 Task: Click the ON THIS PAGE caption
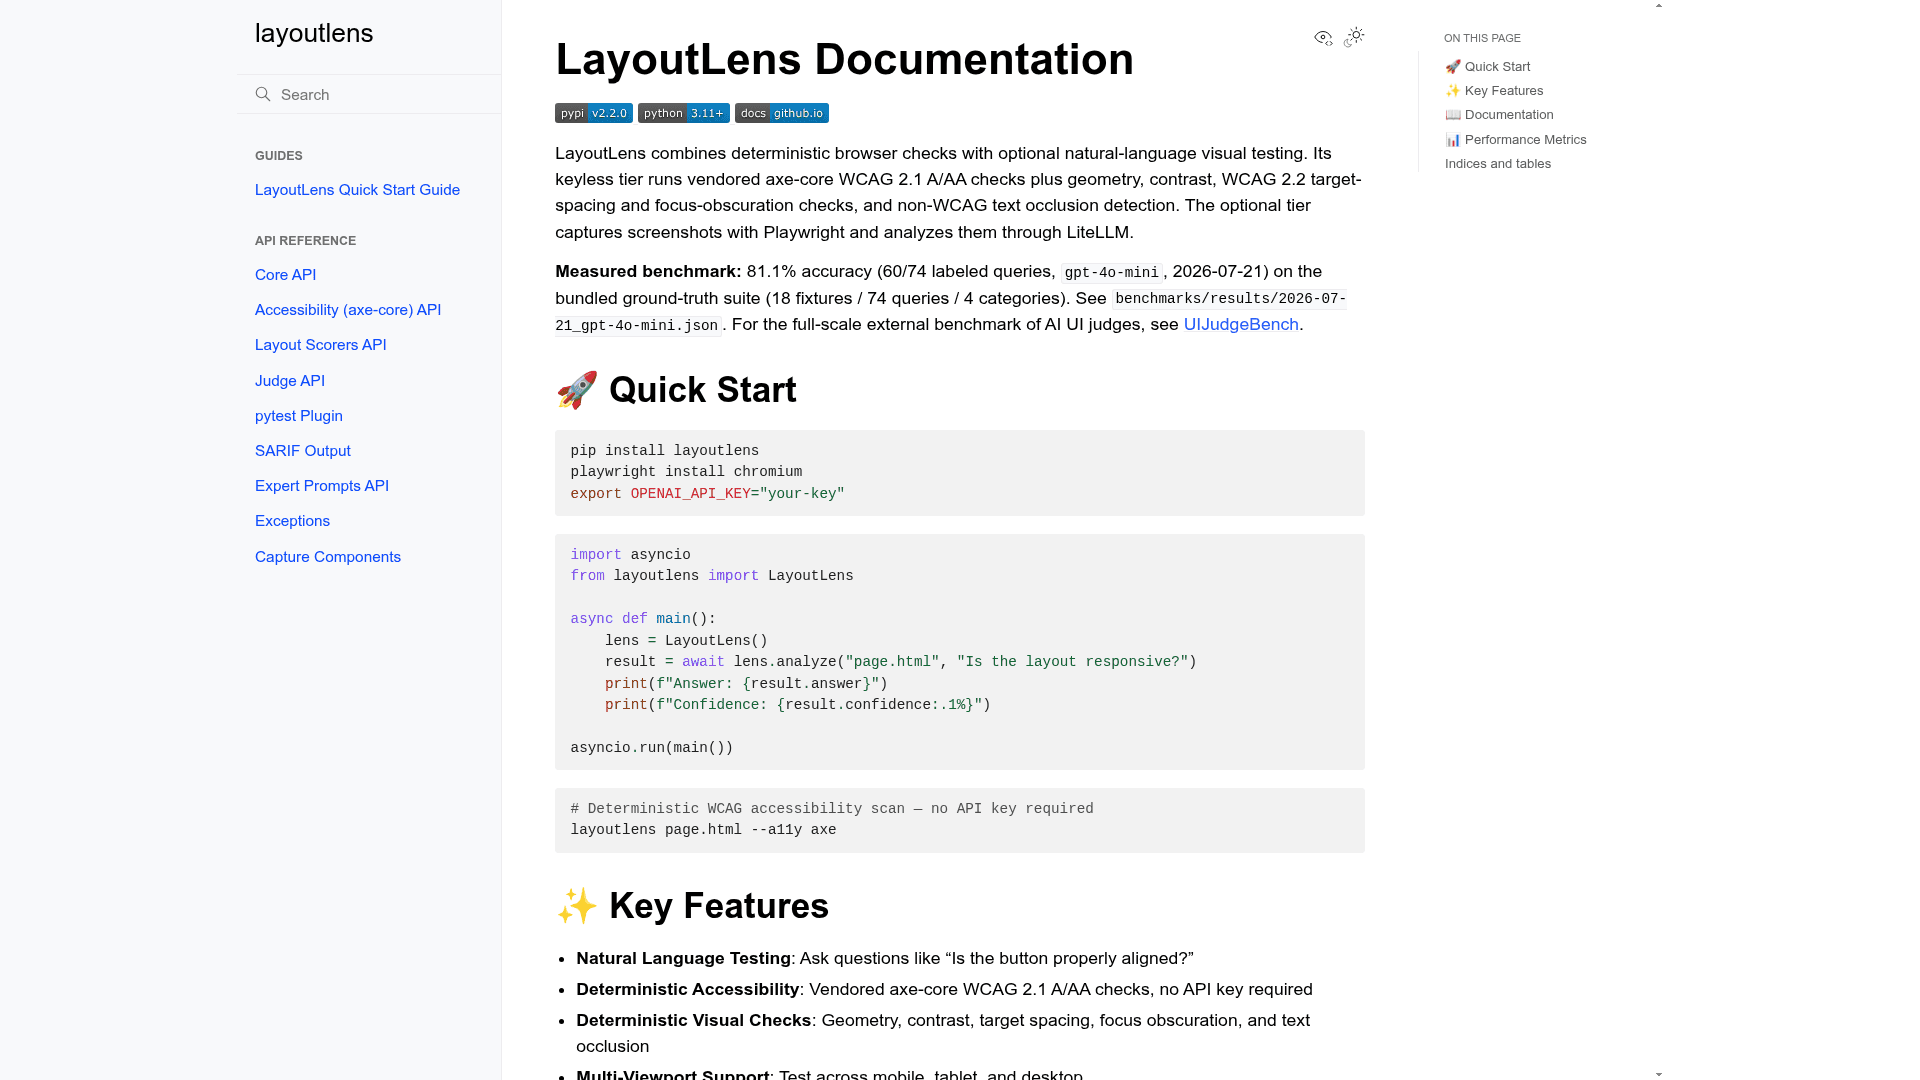tap(1482, 38)
